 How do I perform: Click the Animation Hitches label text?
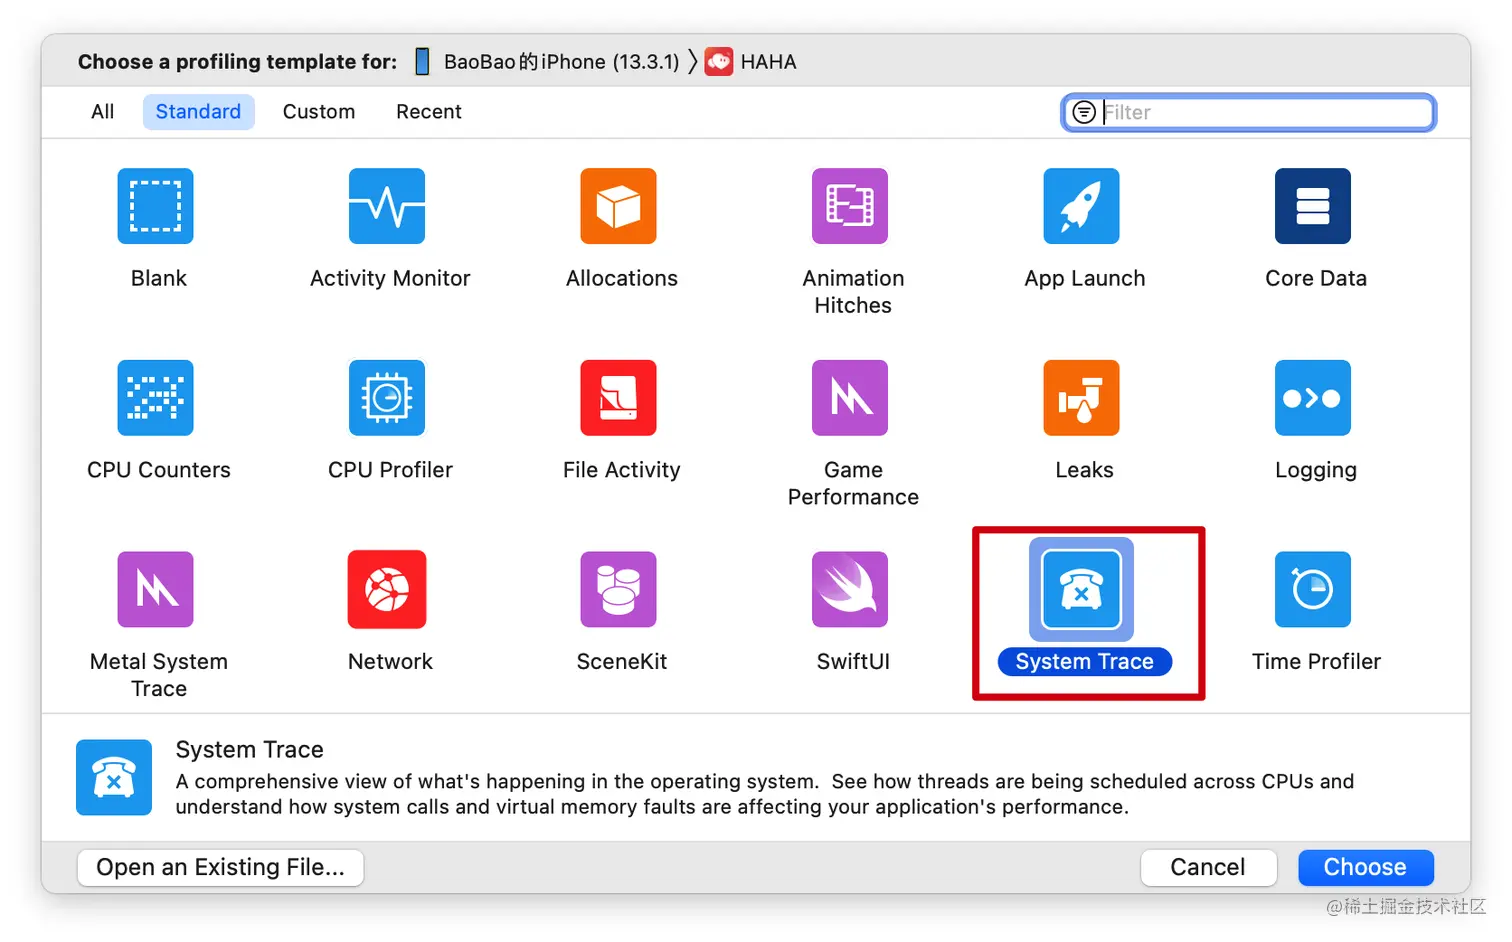pyautogui.click(x=853, y=291)
